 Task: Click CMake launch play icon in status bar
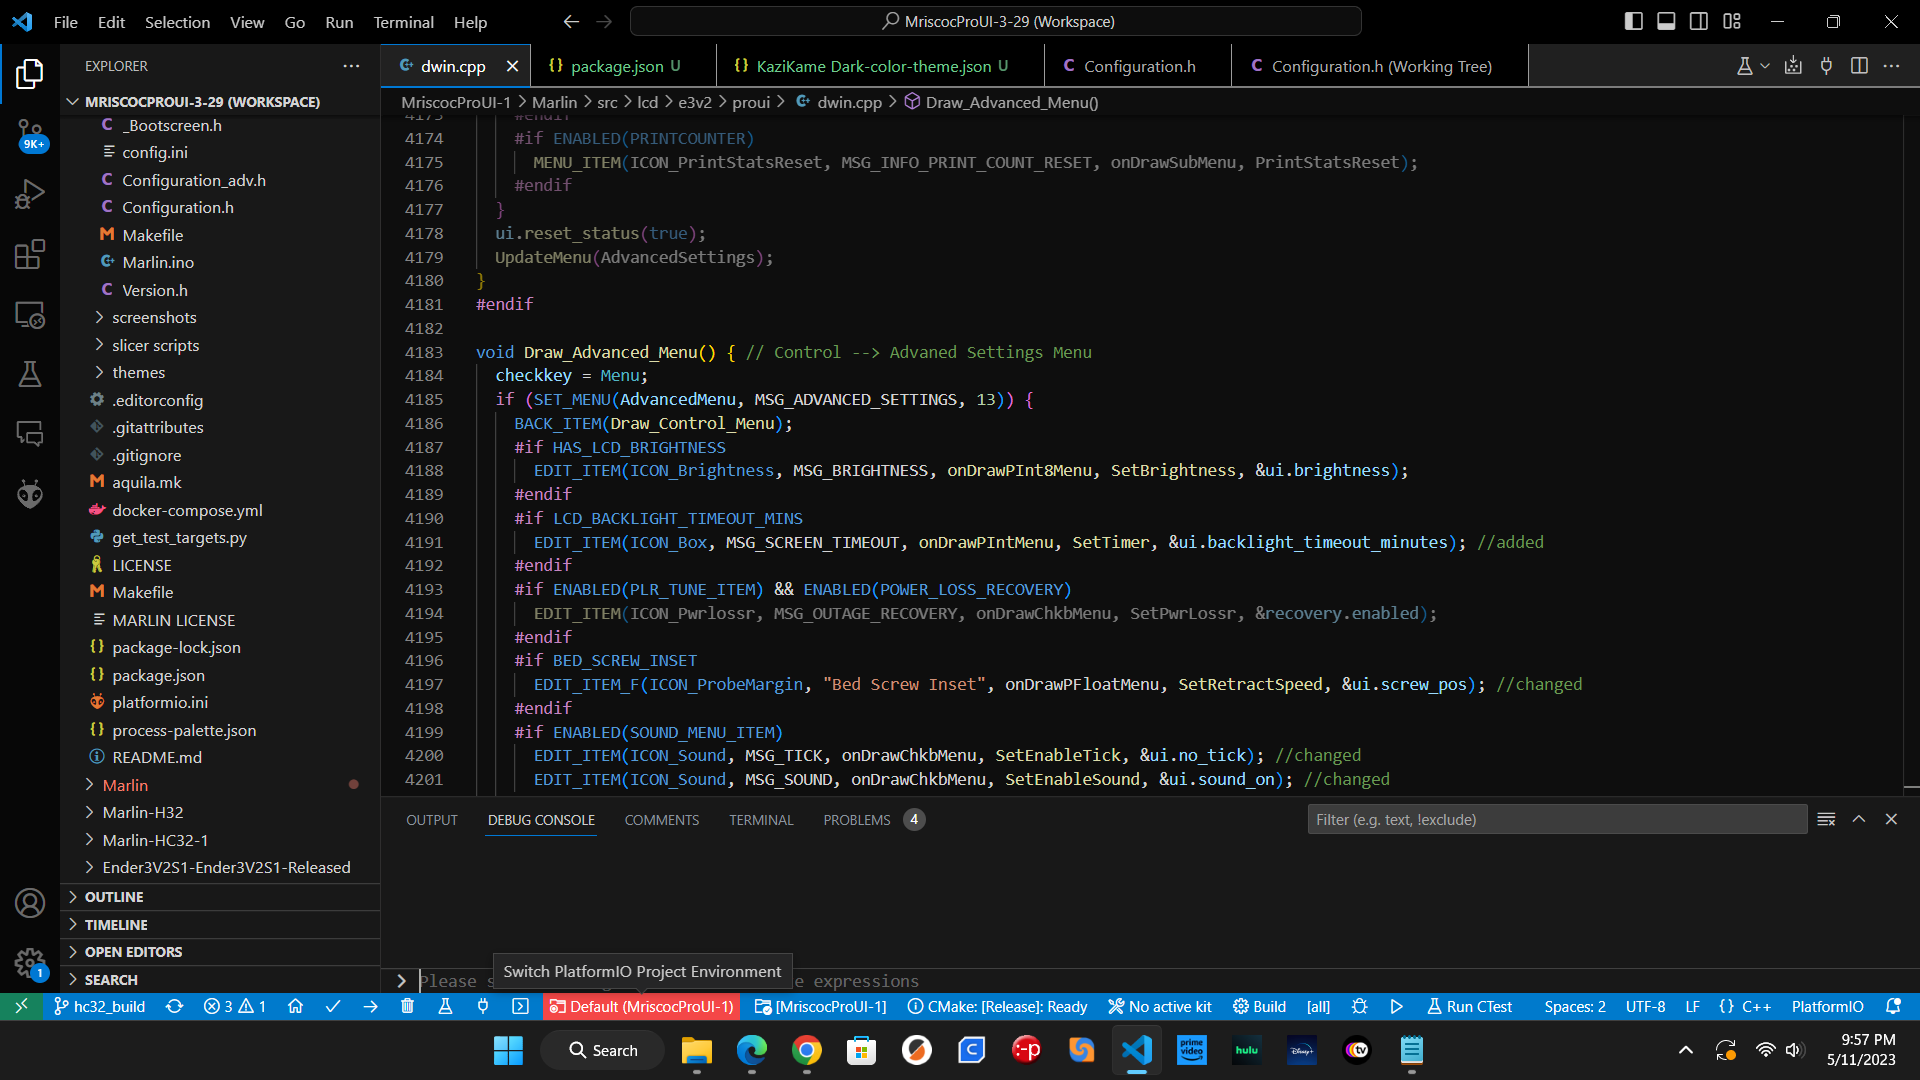[1396, 1006]
